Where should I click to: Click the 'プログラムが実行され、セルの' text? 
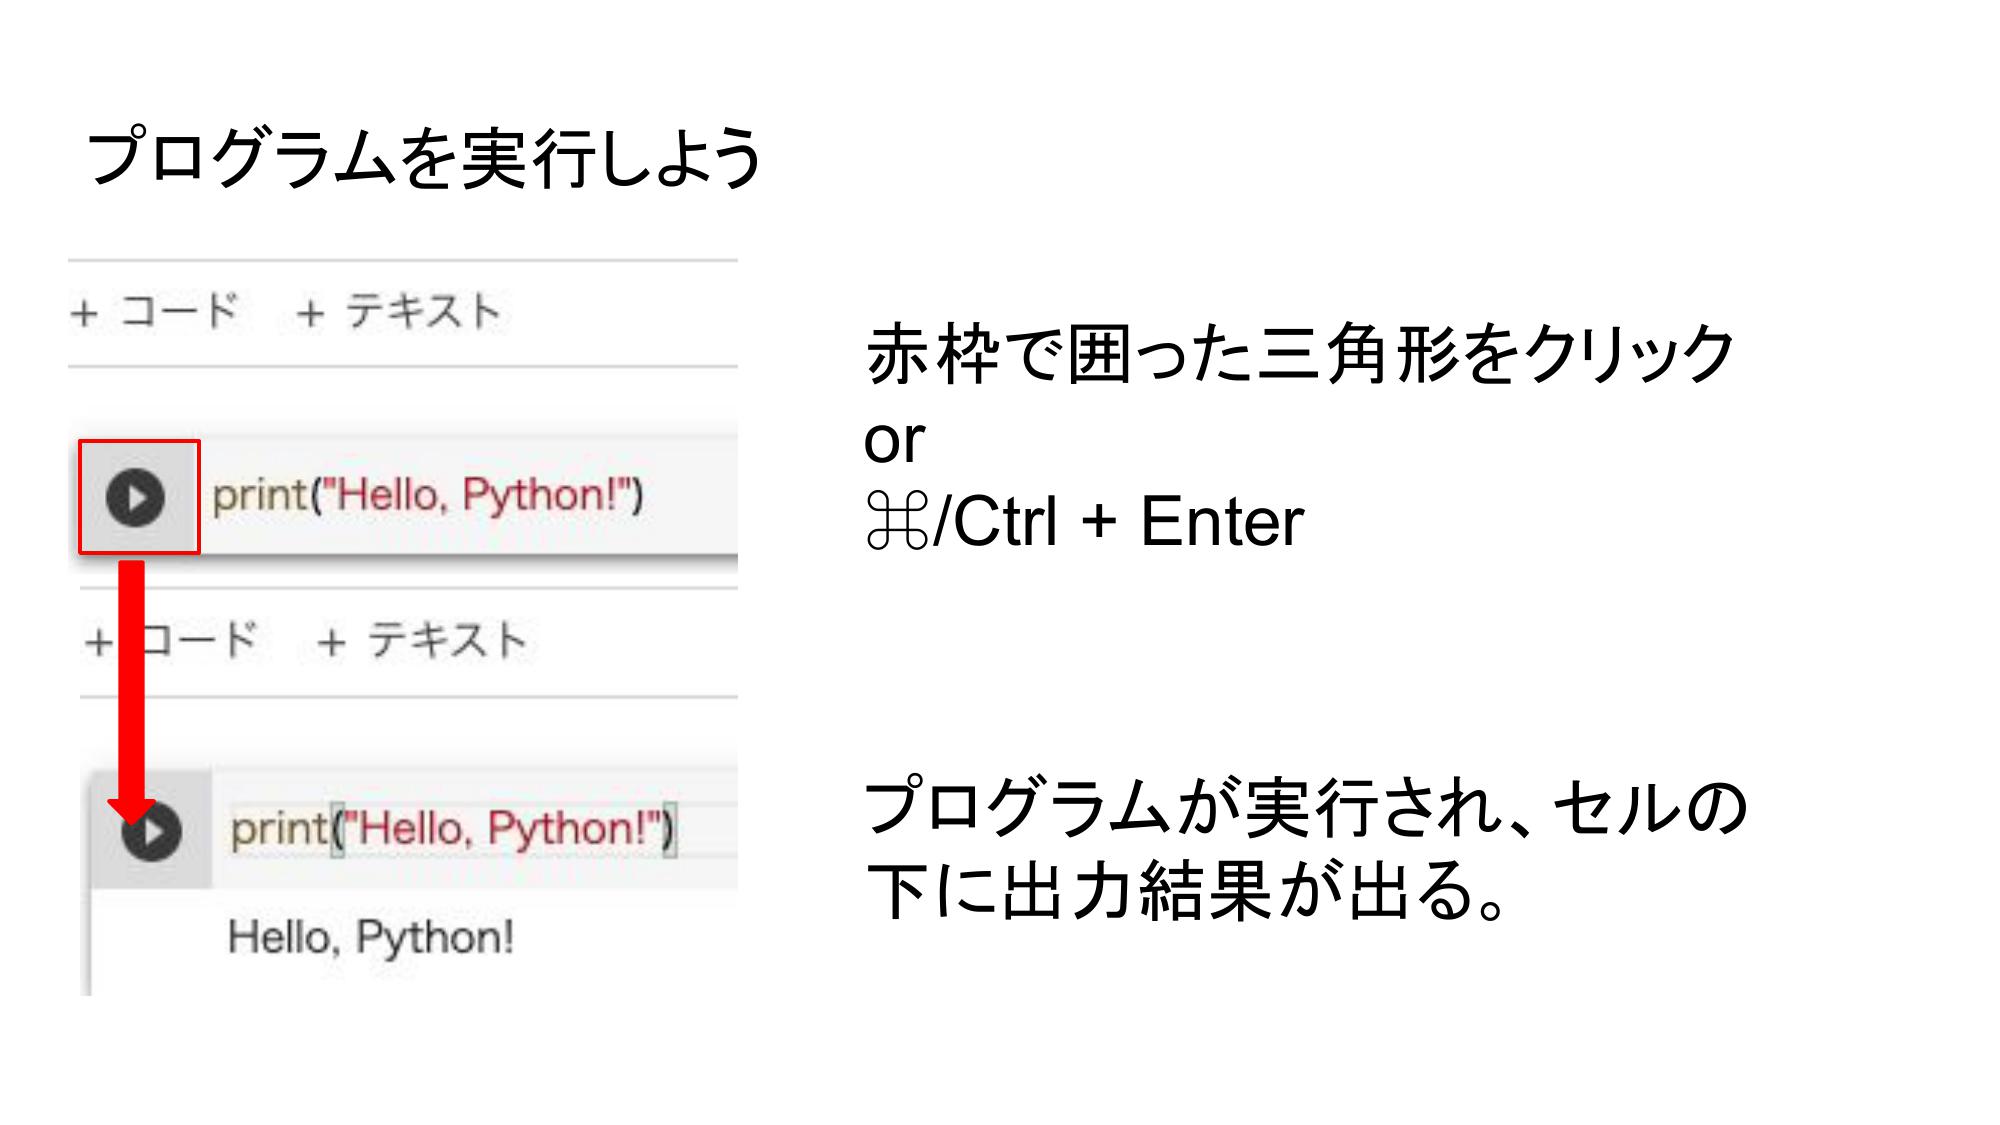(1307, 806)
